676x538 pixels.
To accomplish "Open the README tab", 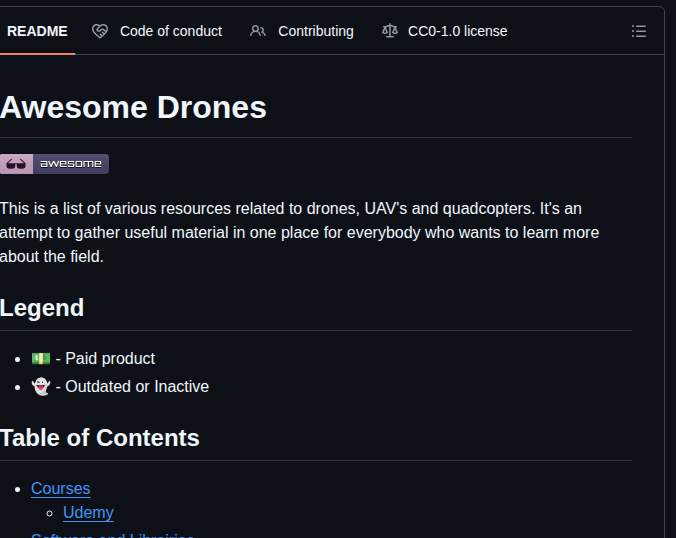I will pos(37,31).
